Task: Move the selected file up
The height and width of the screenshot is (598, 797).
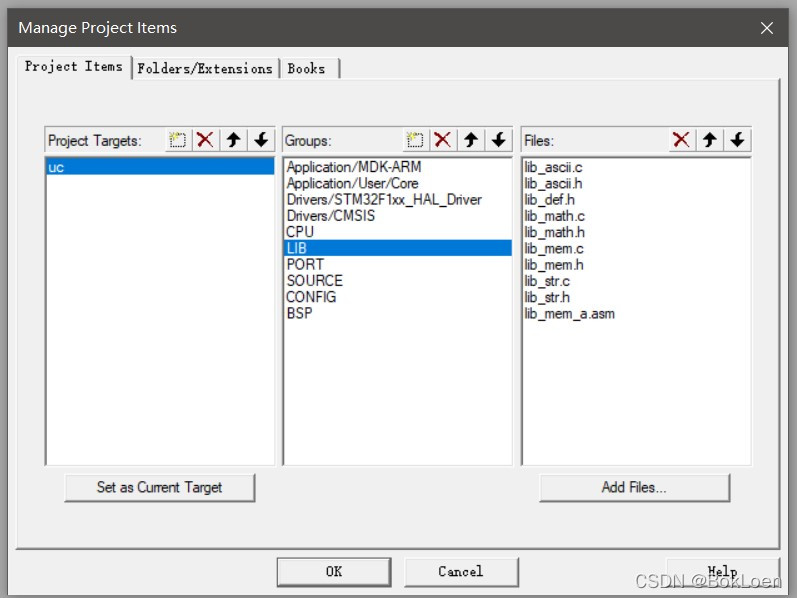Action: [x=710, y=139]
